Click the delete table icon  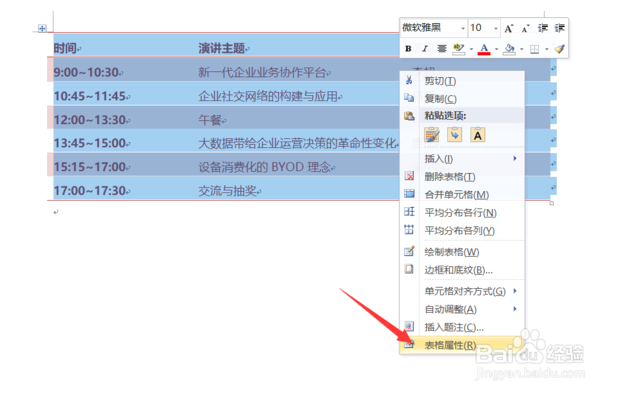click(409, 176)
